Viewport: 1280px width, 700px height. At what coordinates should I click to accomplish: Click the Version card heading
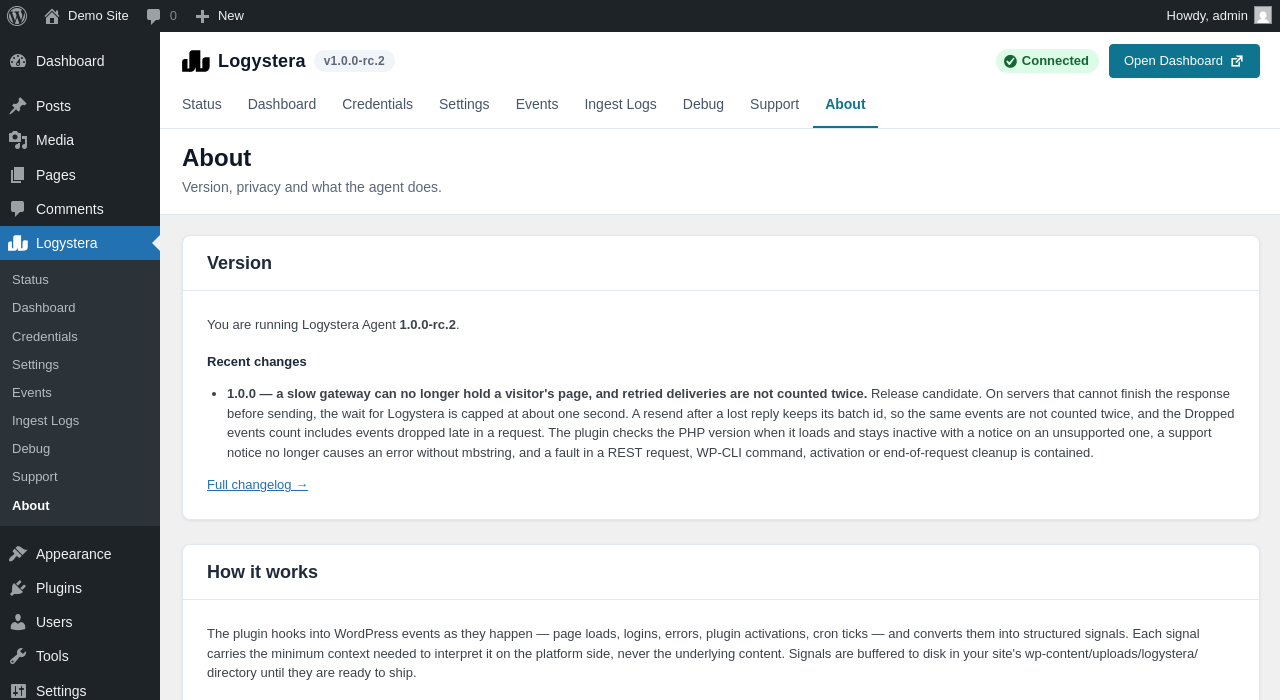click(239, 263)
